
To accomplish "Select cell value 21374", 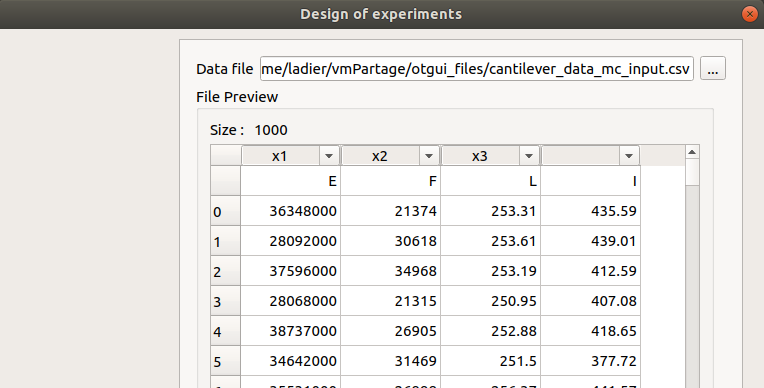I will [391, 211].
